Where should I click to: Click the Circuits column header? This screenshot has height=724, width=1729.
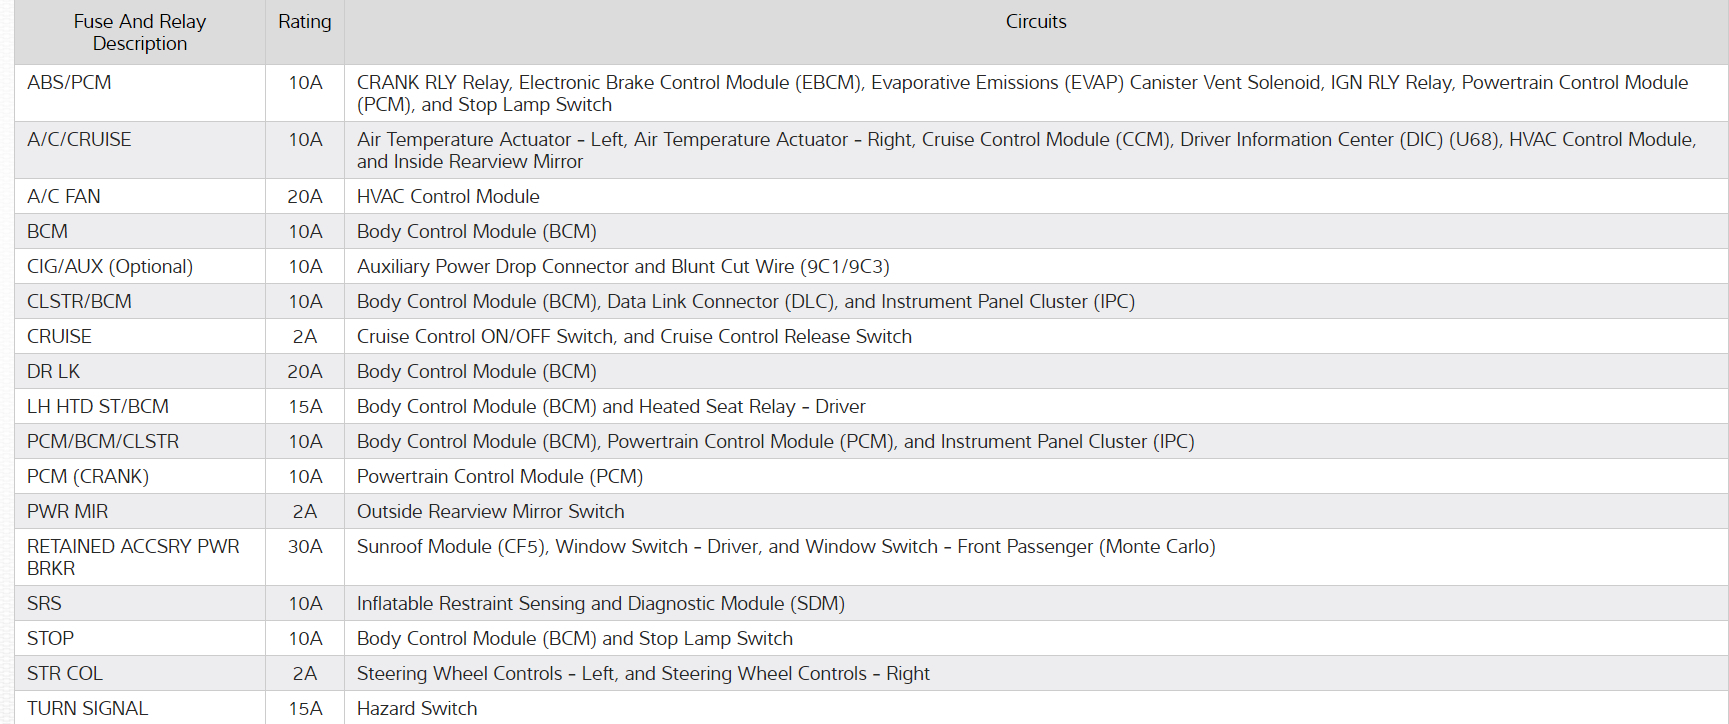[1036, 22]
